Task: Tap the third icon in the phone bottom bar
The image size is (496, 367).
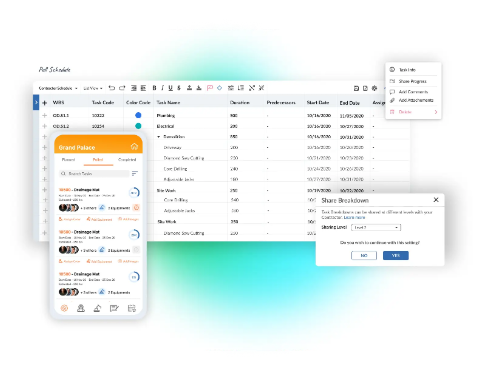Action: (x=97, y=308)
